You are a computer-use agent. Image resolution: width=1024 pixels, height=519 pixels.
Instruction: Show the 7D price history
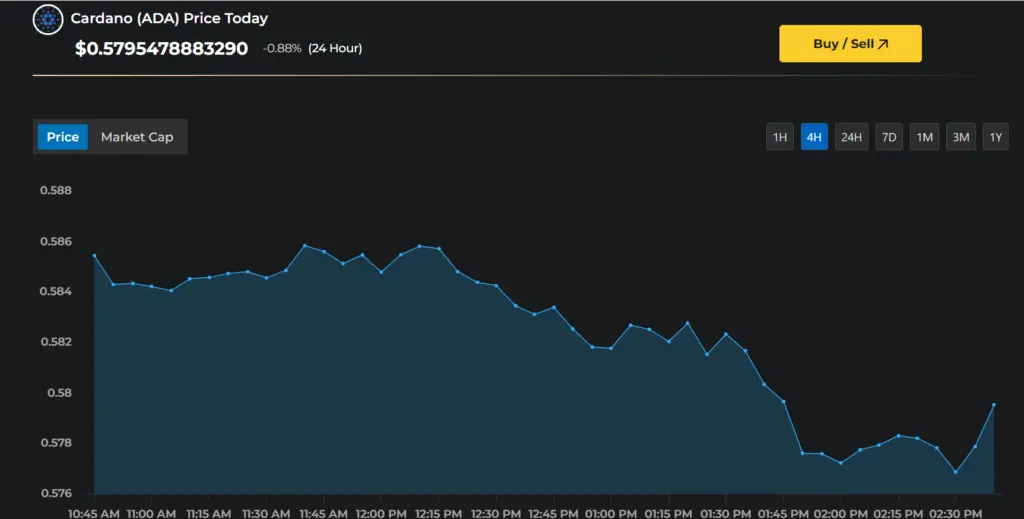[x=888, y=137]
